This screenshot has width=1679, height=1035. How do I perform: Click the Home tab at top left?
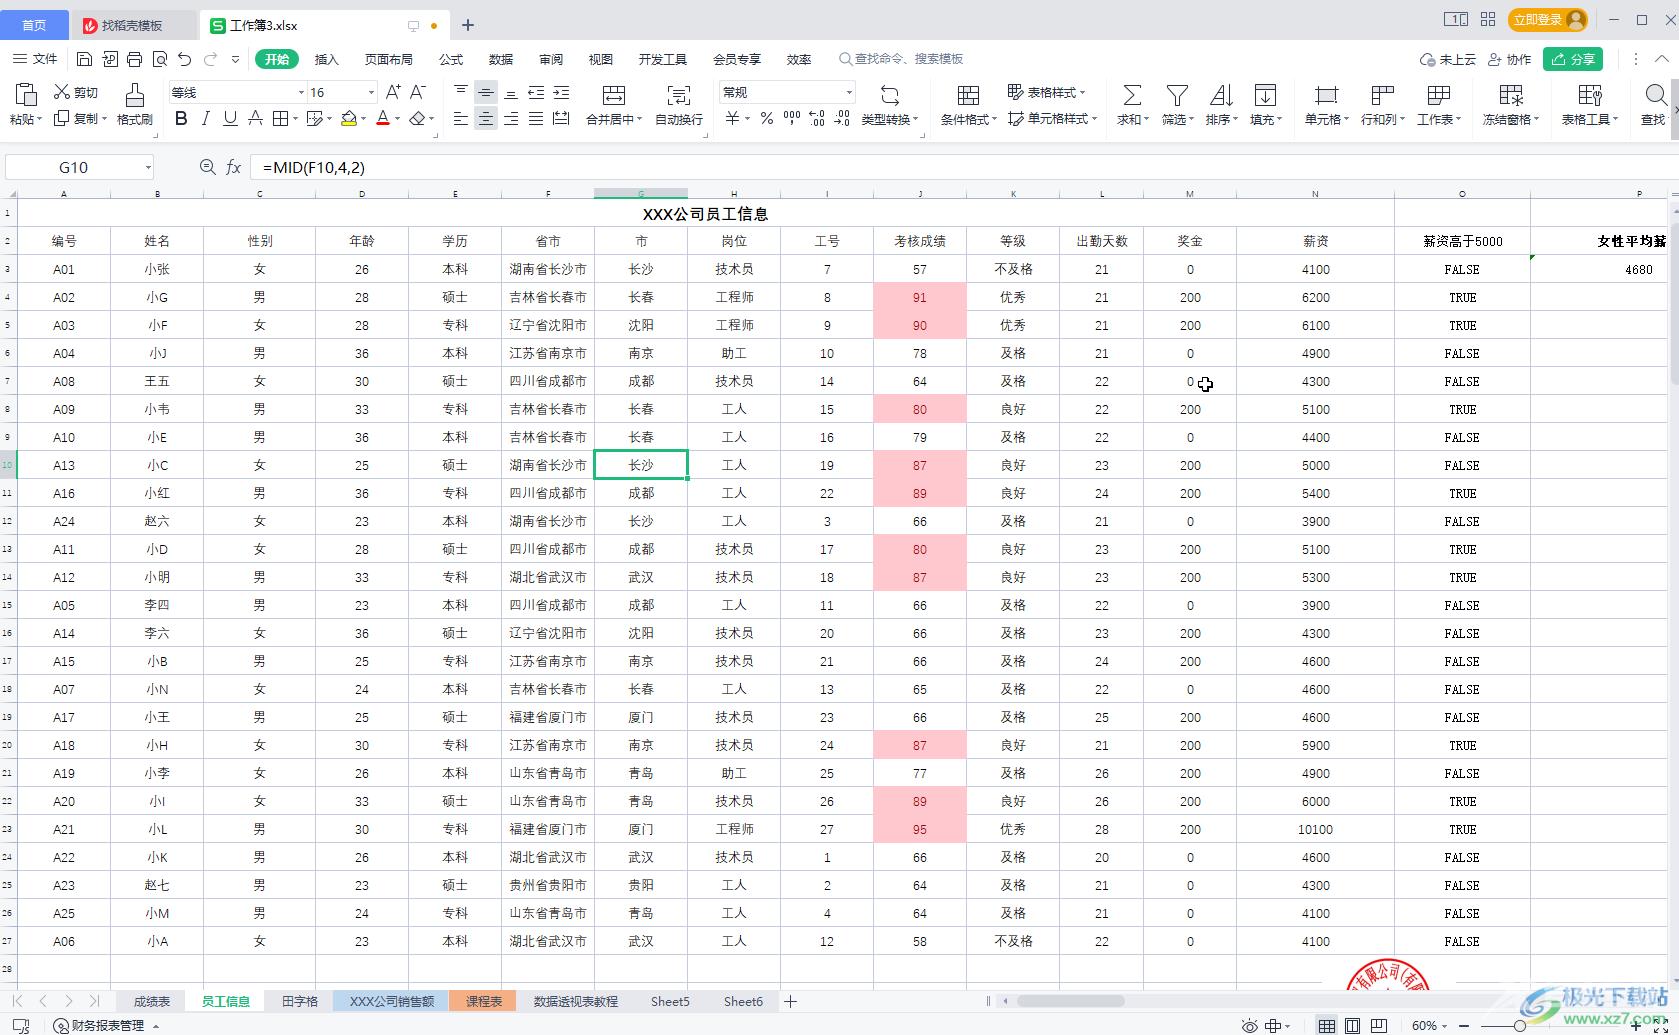click(34, 25)
